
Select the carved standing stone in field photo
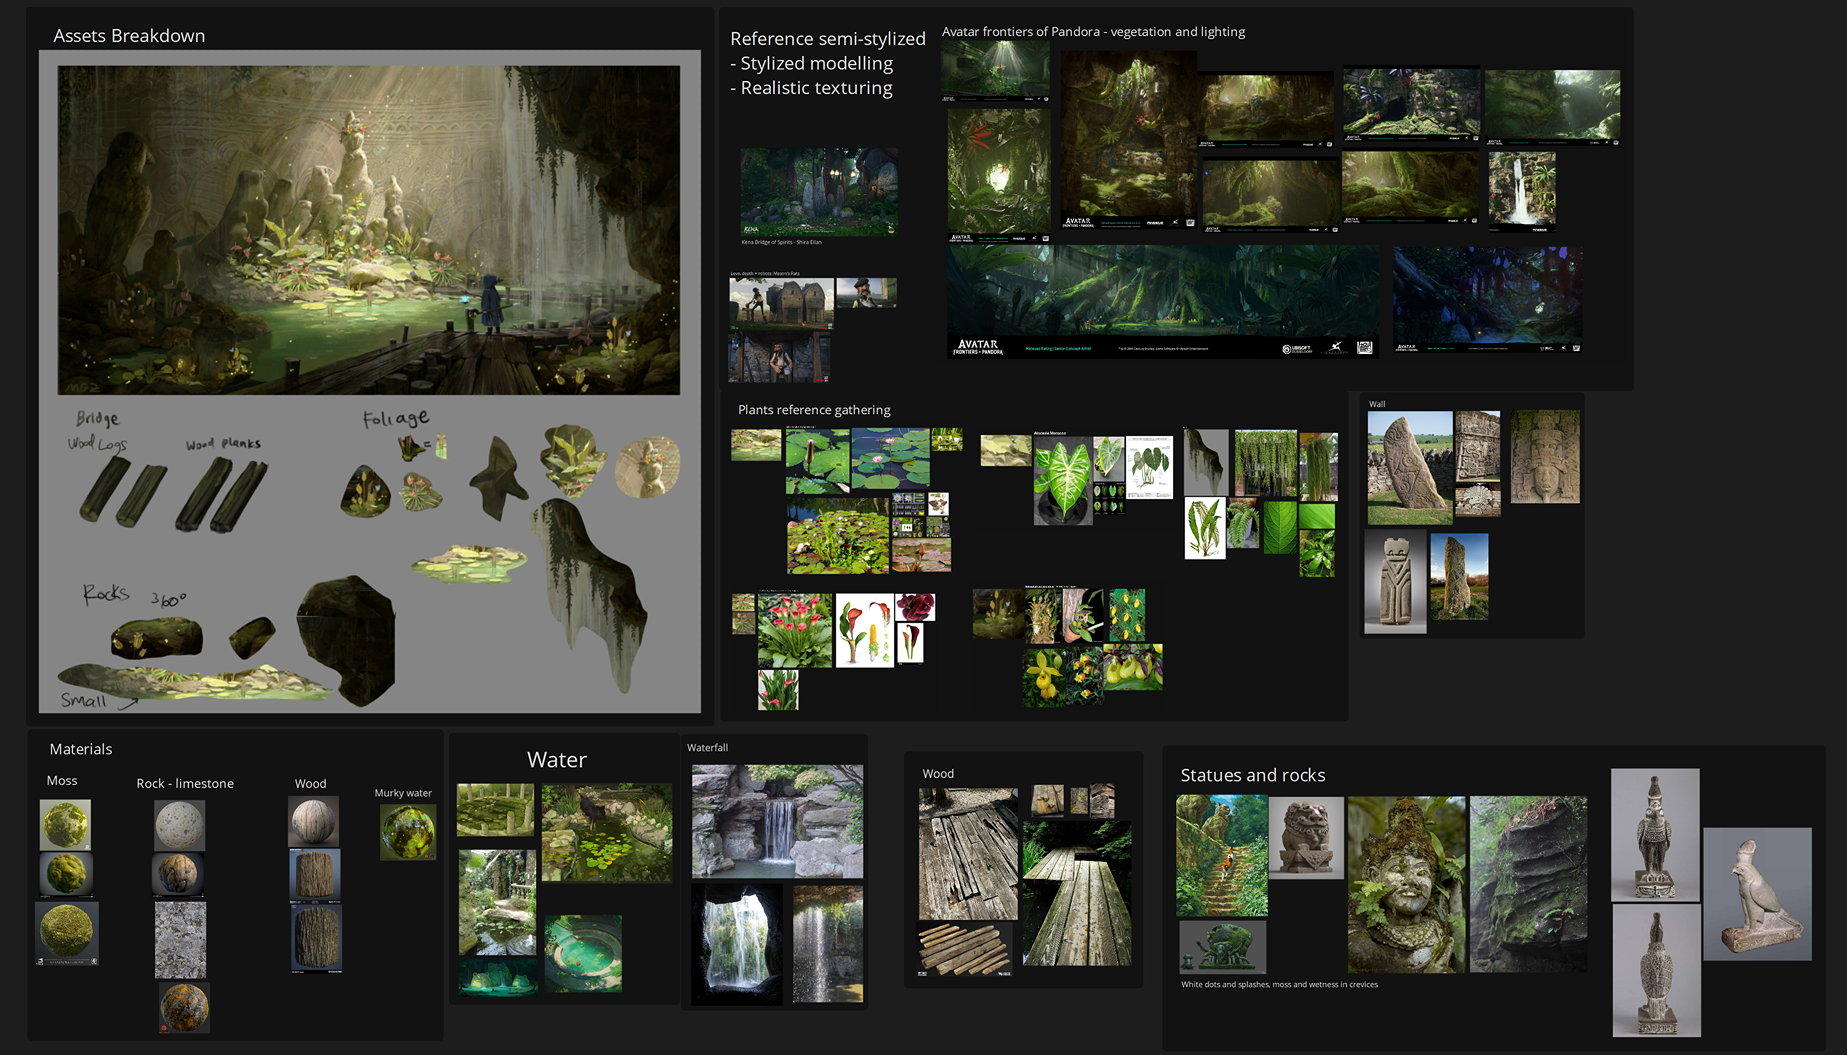pos(1410,468)
